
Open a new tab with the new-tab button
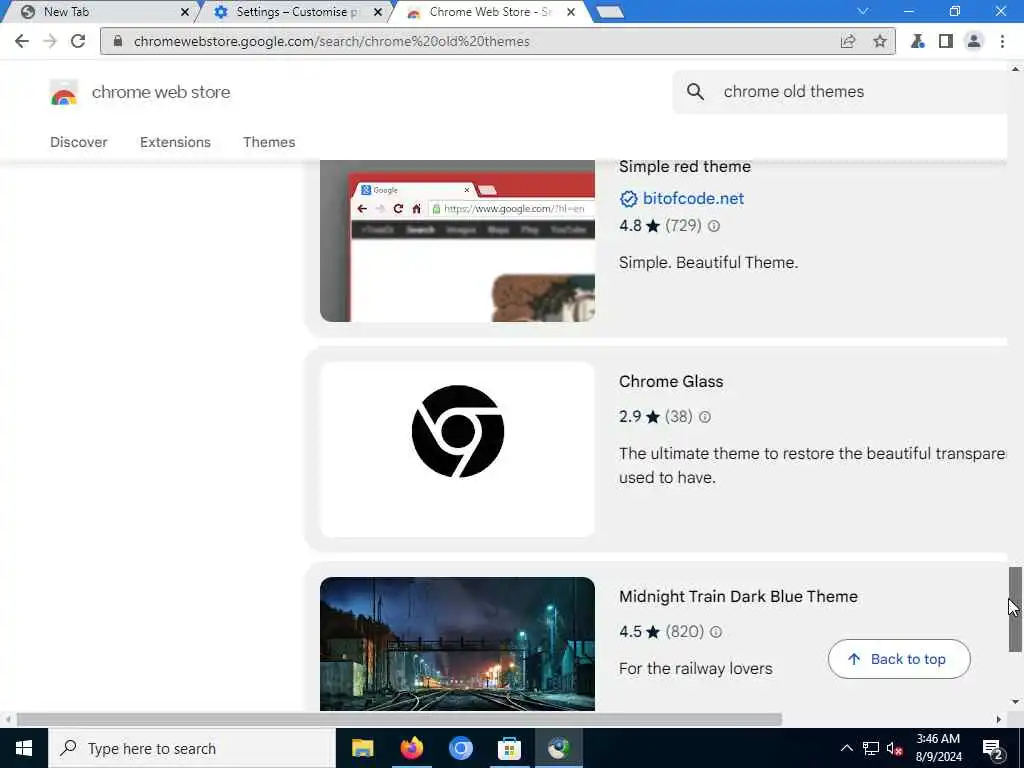pos(611,12)
